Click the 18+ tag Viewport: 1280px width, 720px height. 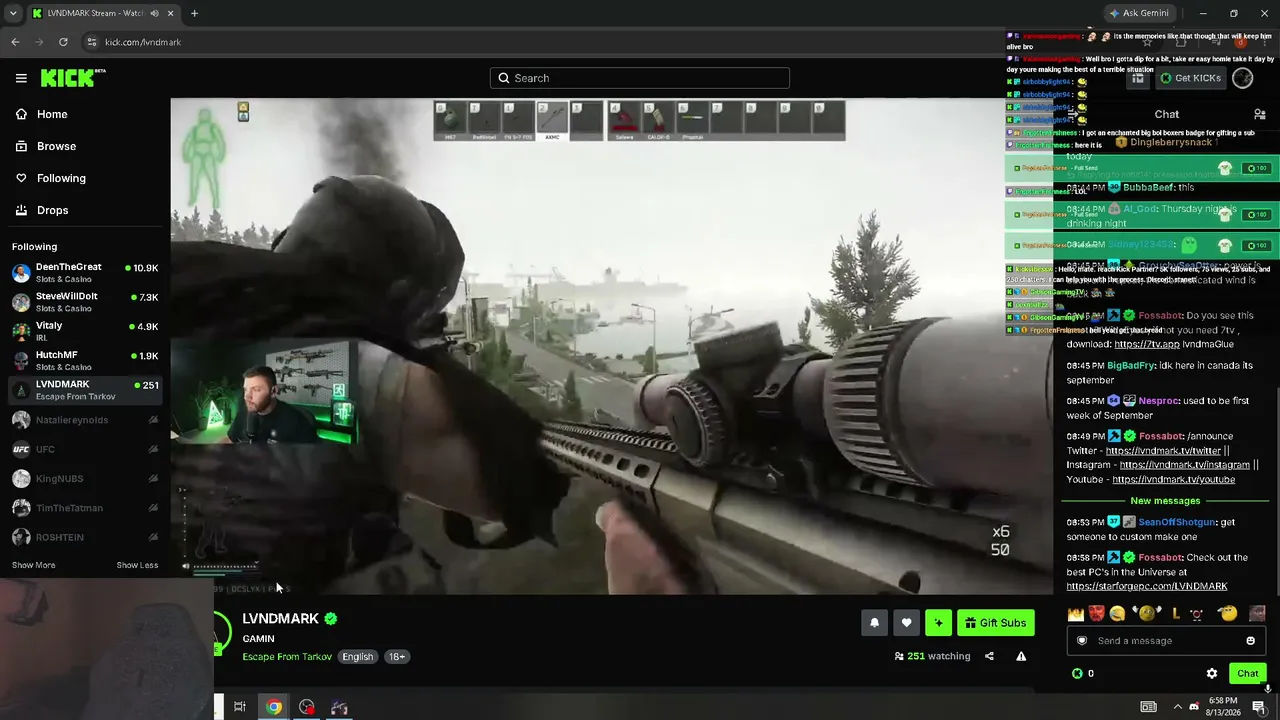click(397, 657)
